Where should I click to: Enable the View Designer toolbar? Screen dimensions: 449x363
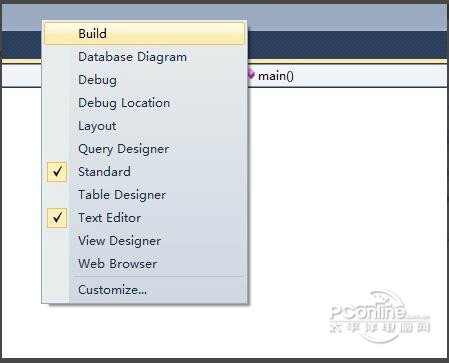point(144,241)
